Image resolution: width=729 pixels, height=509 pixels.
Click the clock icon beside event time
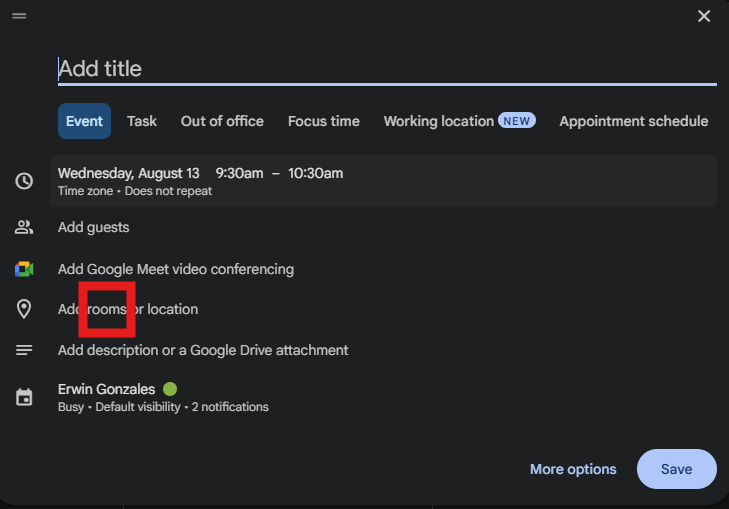(24, 181)
